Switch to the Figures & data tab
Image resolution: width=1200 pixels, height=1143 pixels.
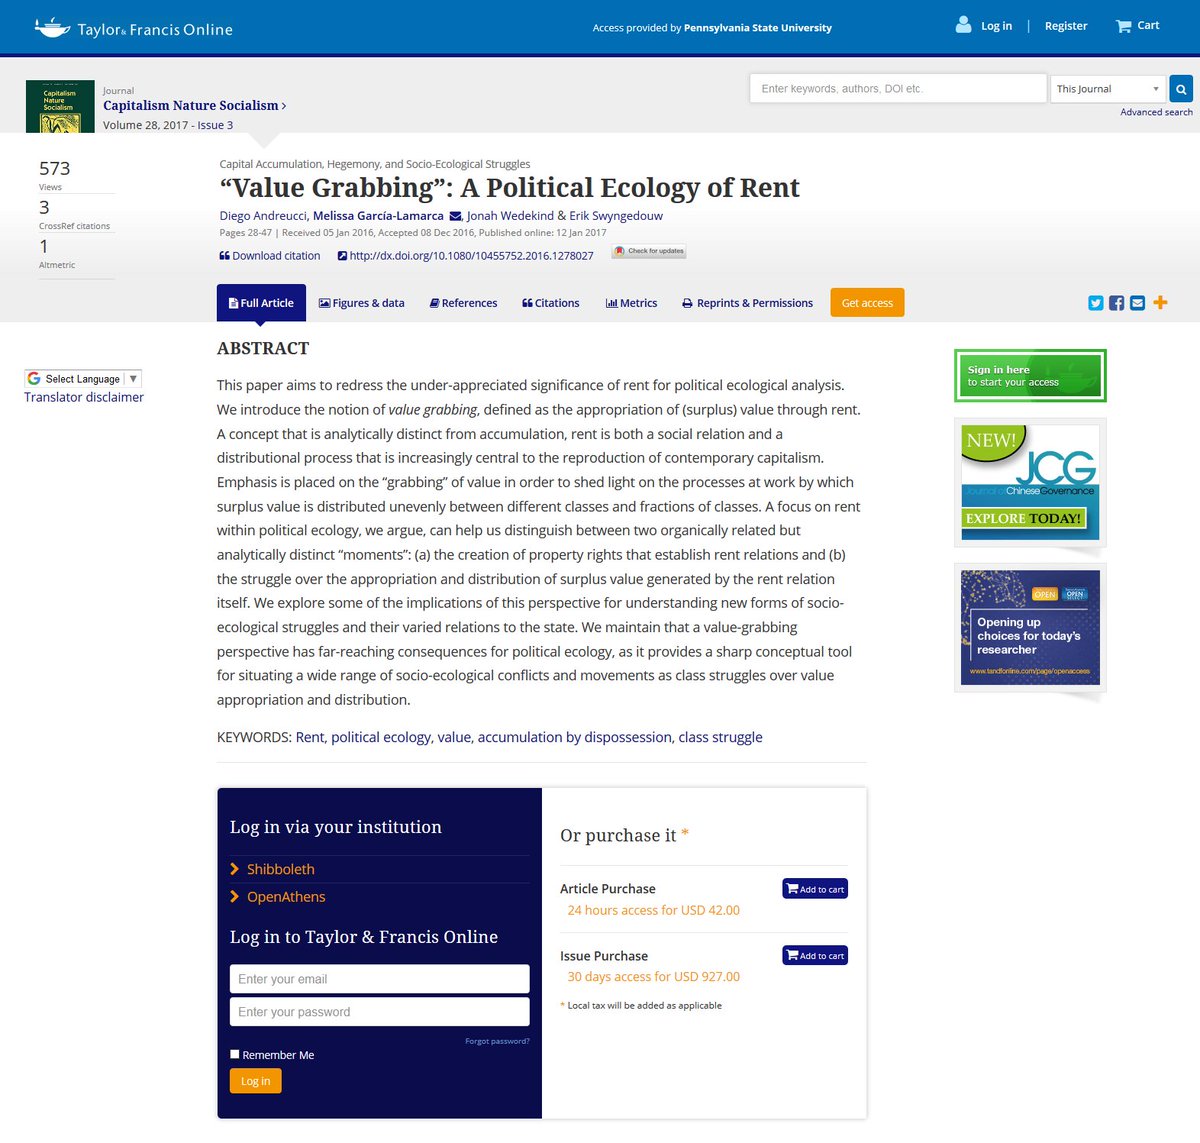tap(361, 303)
